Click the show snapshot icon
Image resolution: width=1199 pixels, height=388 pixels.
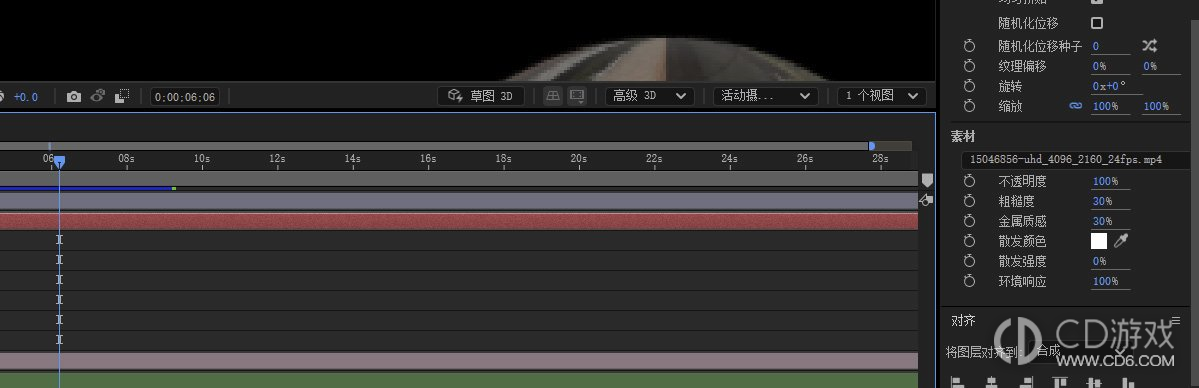click(98, 96)
